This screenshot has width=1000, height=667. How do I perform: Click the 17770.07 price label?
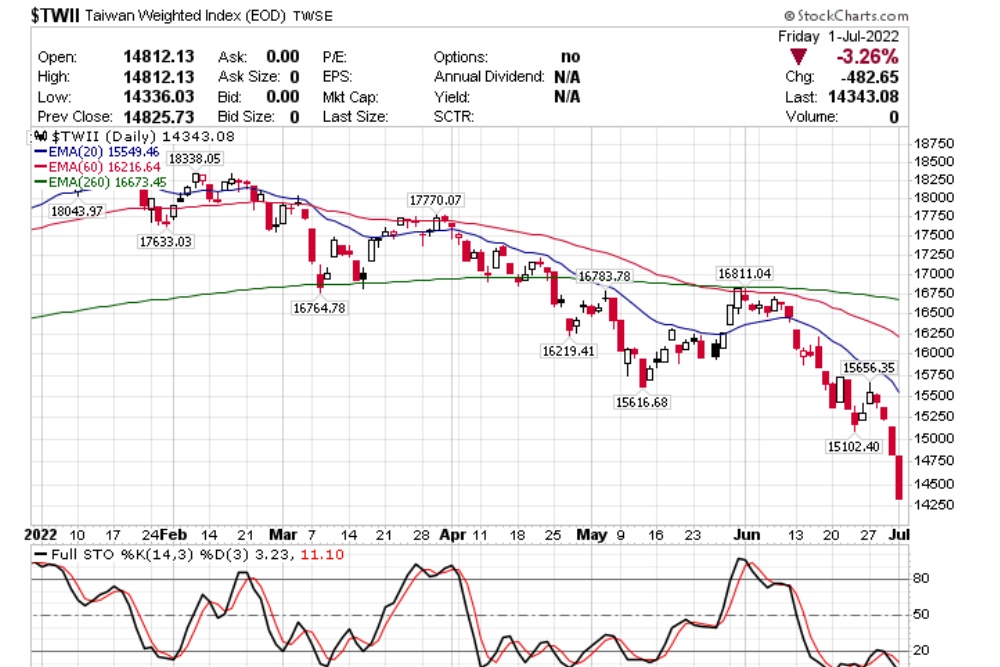435,200
